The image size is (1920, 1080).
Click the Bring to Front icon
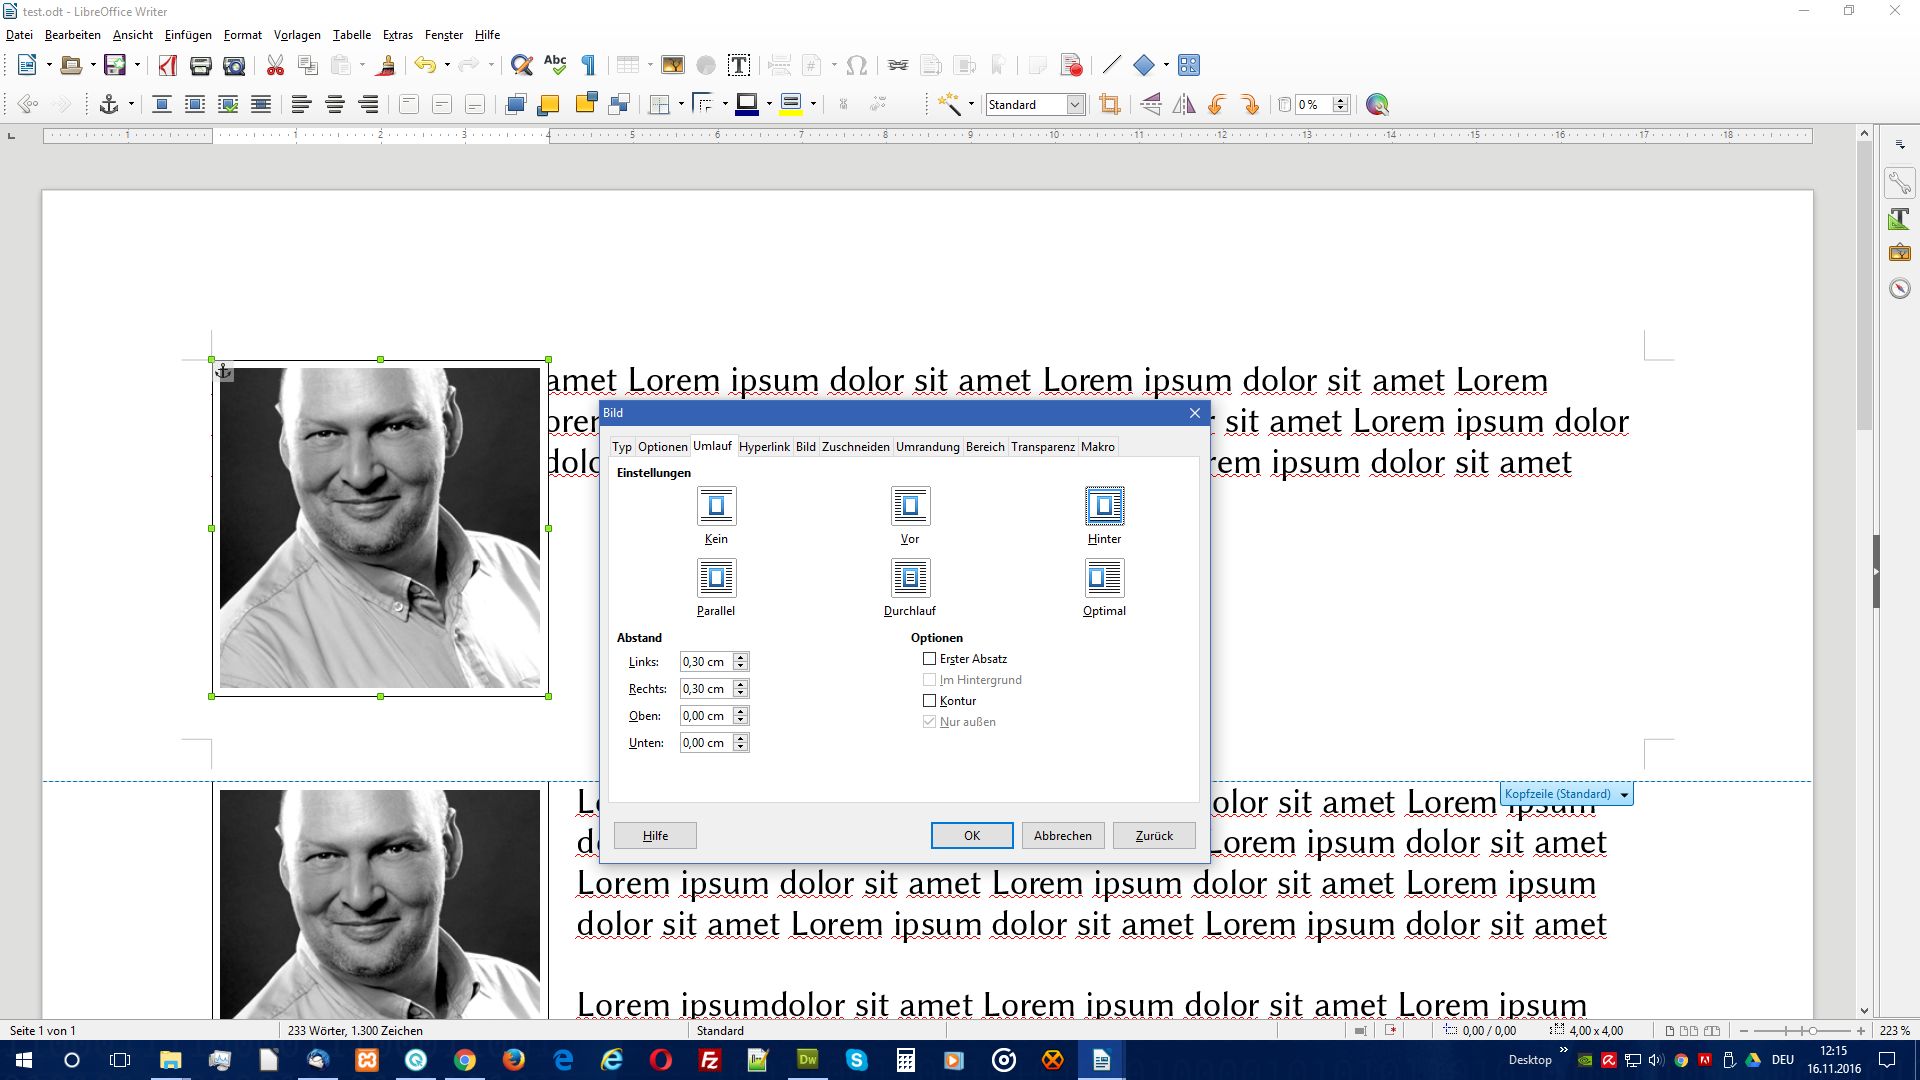click(x=515, y=104)
